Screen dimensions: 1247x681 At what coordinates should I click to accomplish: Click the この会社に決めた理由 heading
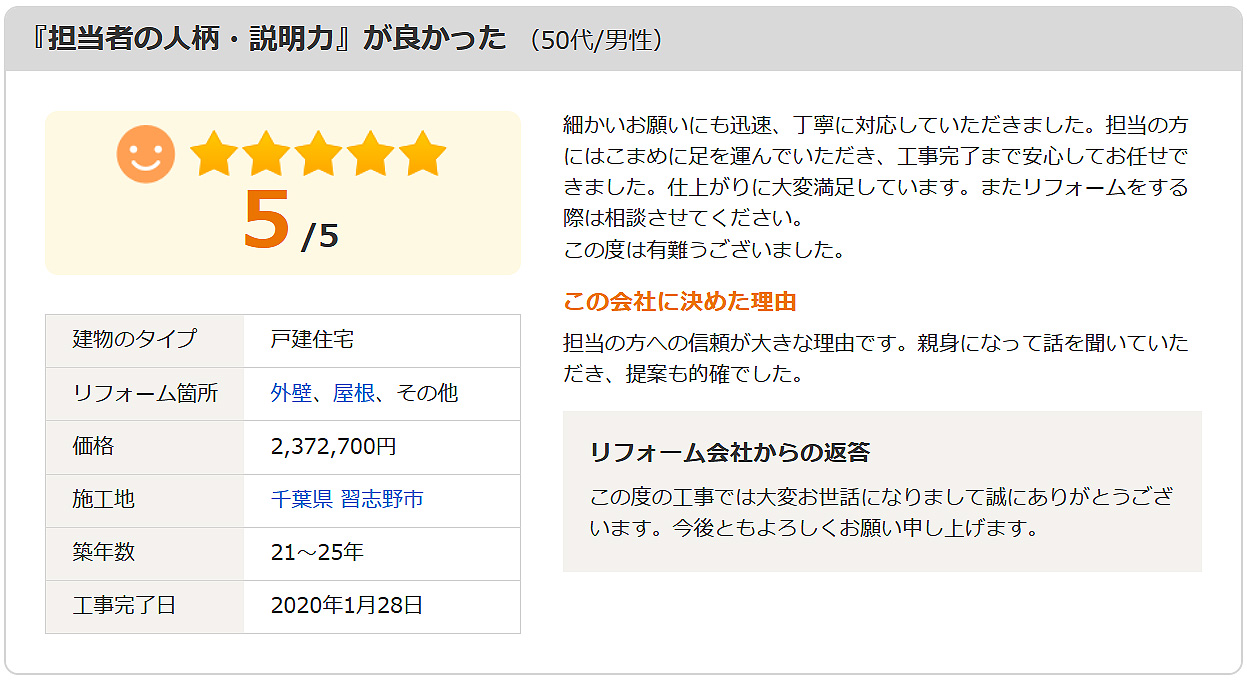(680, 301)
